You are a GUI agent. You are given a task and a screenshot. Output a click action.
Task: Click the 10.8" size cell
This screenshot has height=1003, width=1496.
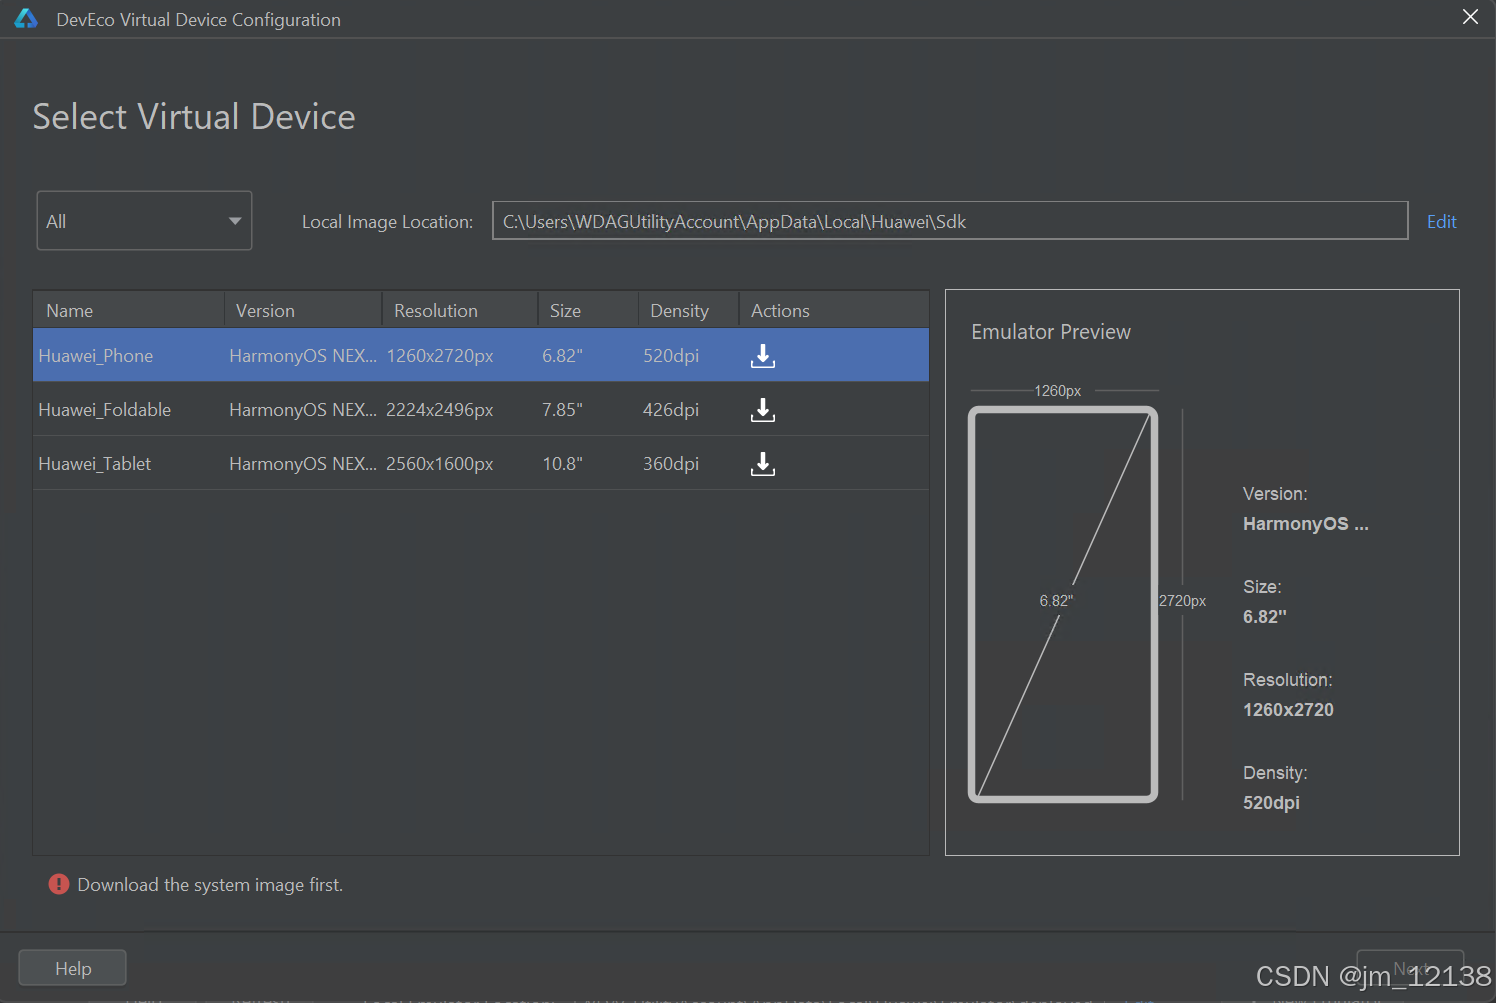point(562,464)
